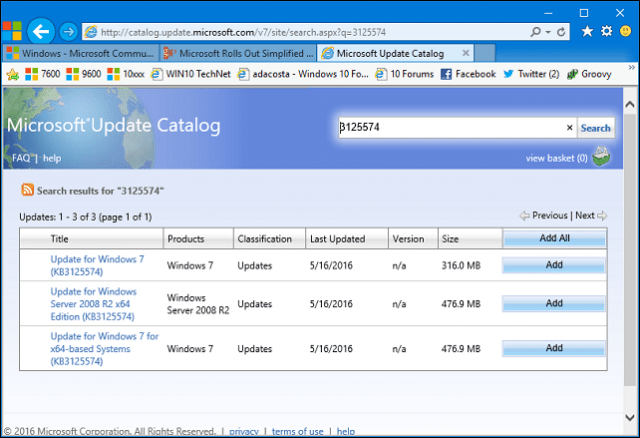This screenshot has height=438, width=640.
Task: Add the Windows Server 2008 R2 update
Action: (x=554, y=303)
